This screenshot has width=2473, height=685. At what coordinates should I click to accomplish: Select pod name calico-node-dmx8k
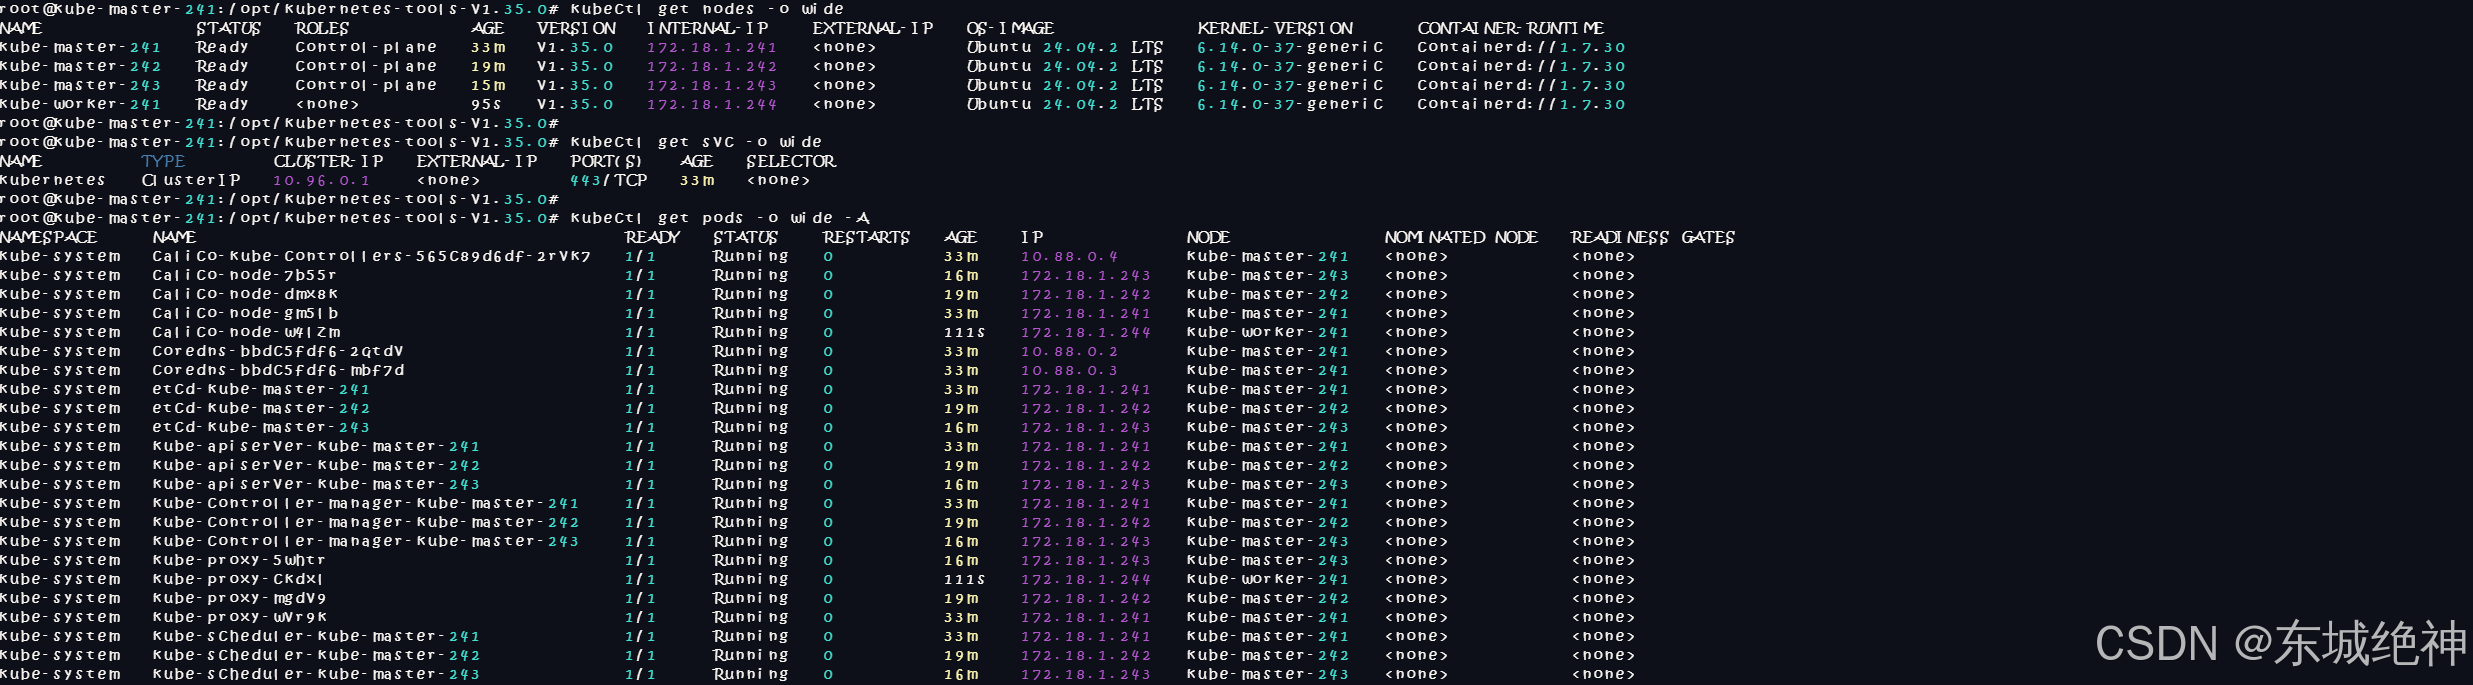pyautogui.click(x=245, y=295)
